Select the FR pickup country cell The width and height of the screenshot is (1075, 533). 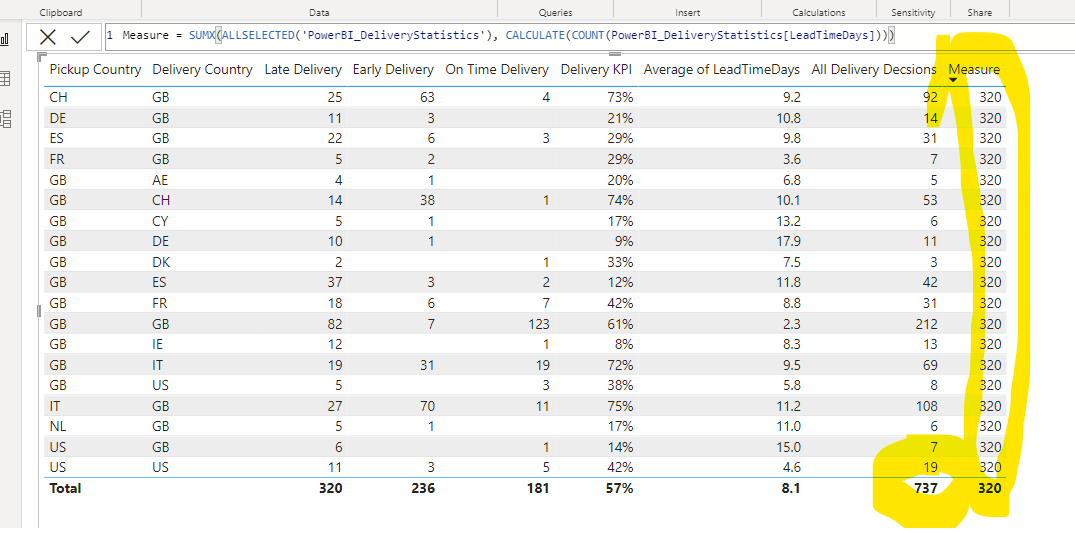click(x=58, y=159)
